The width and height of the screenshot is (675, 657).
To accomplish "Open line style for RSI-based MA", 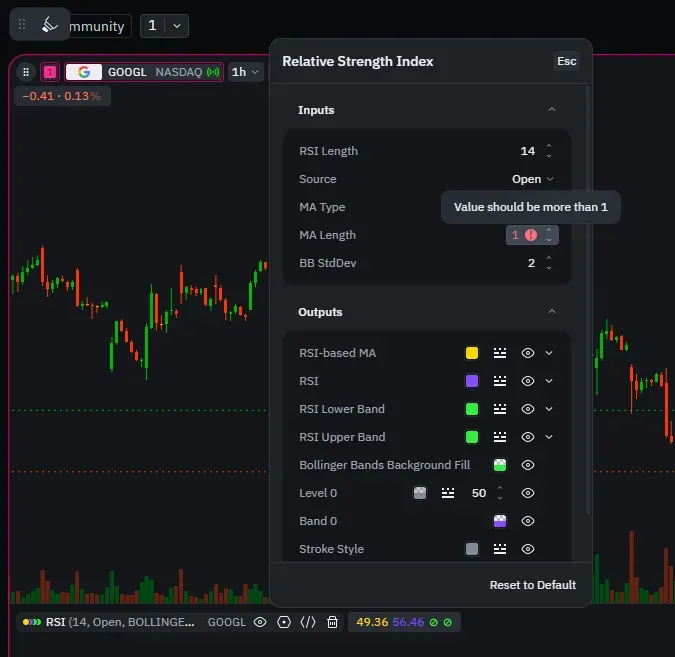I will click(x=500, y=353).
